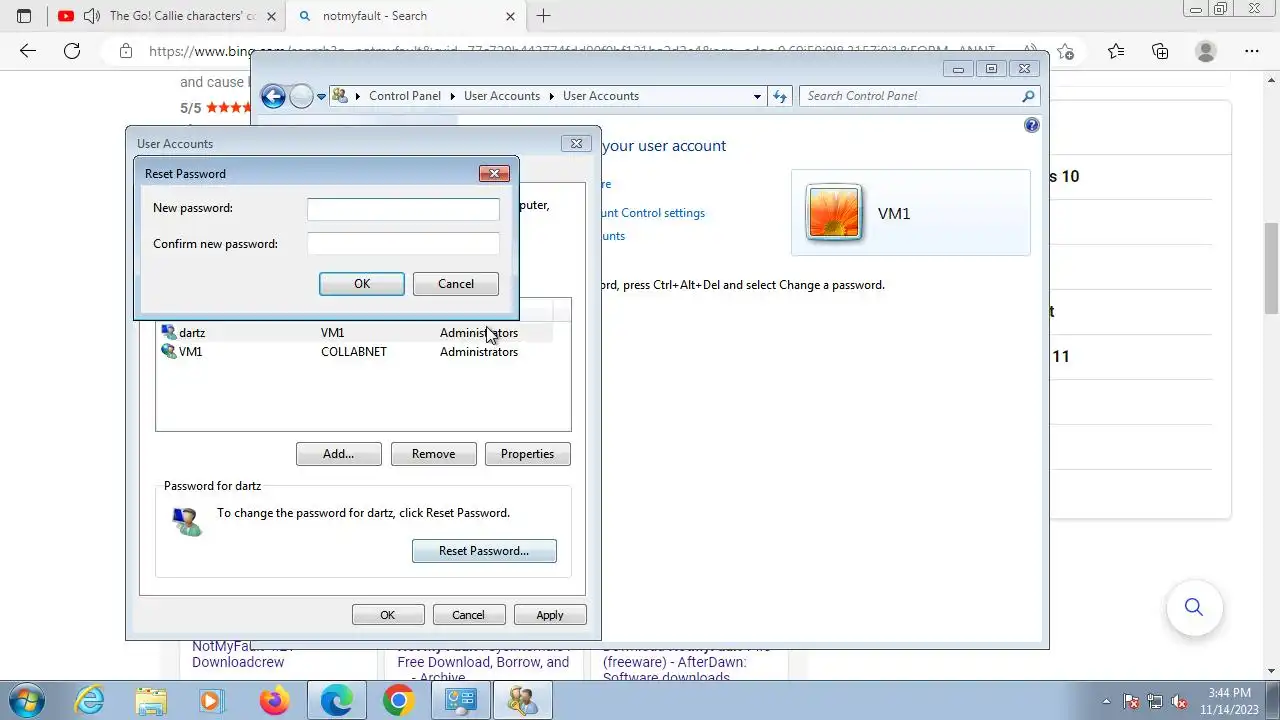Close the notmyfault Search tab
This screenshot has height=720, width=1280.
pos(510,16)
